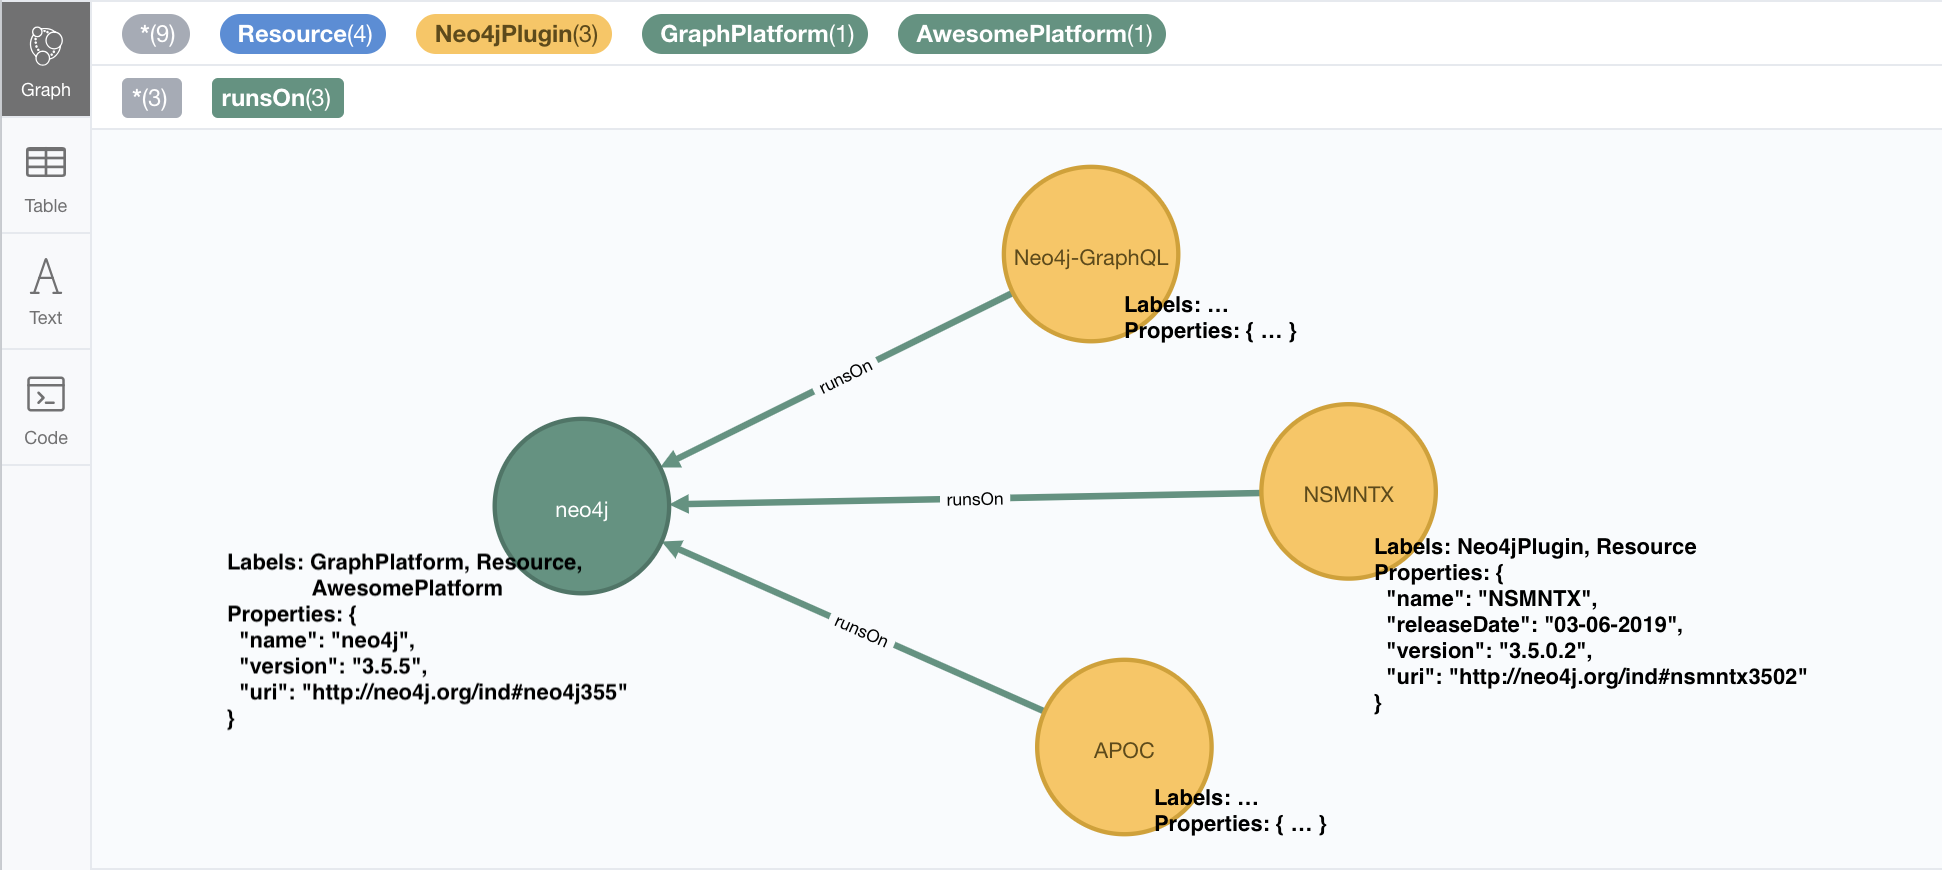Select the Neo4jPlugin(3) label pill
Image resolution: width=1942 pixels, height=870 pixels.
tap(514, 34)
